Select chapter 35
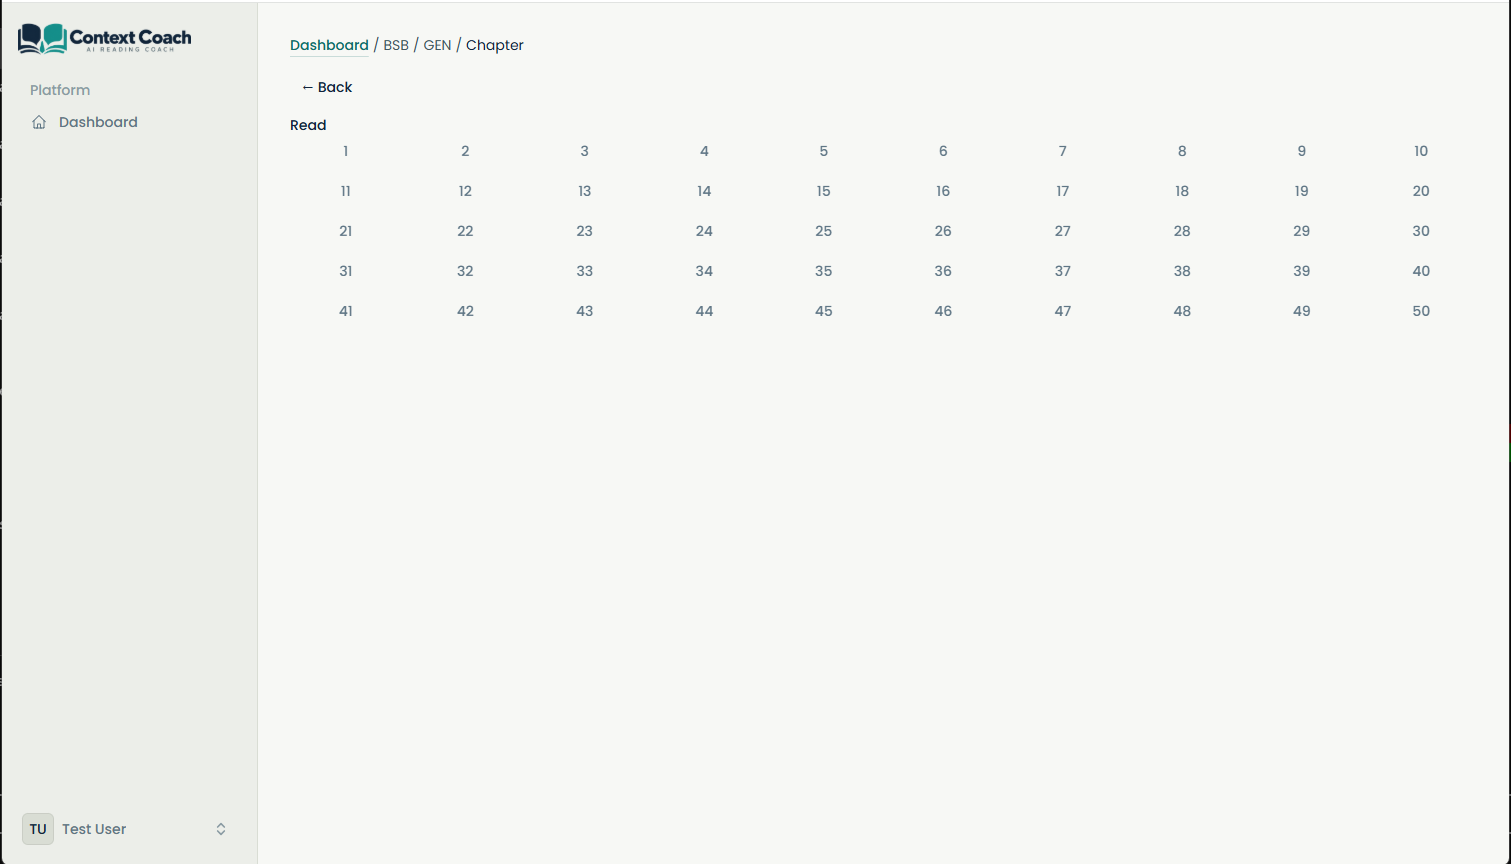 (824, 271)
